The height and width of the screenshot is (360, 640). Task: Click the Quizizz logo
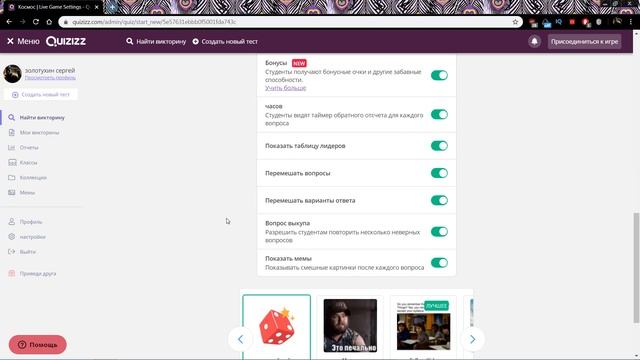coord(66,41)
